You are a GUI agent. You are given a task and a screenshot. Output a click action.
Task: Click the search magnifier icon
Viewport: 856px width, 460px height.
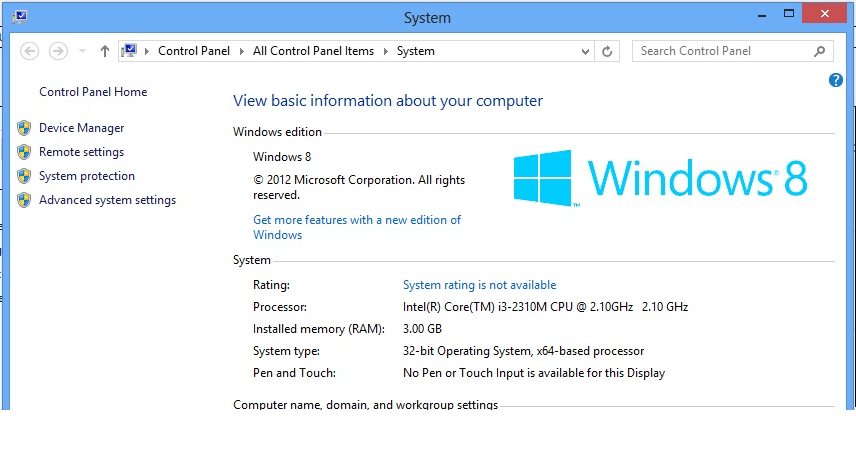pos(819,51)
